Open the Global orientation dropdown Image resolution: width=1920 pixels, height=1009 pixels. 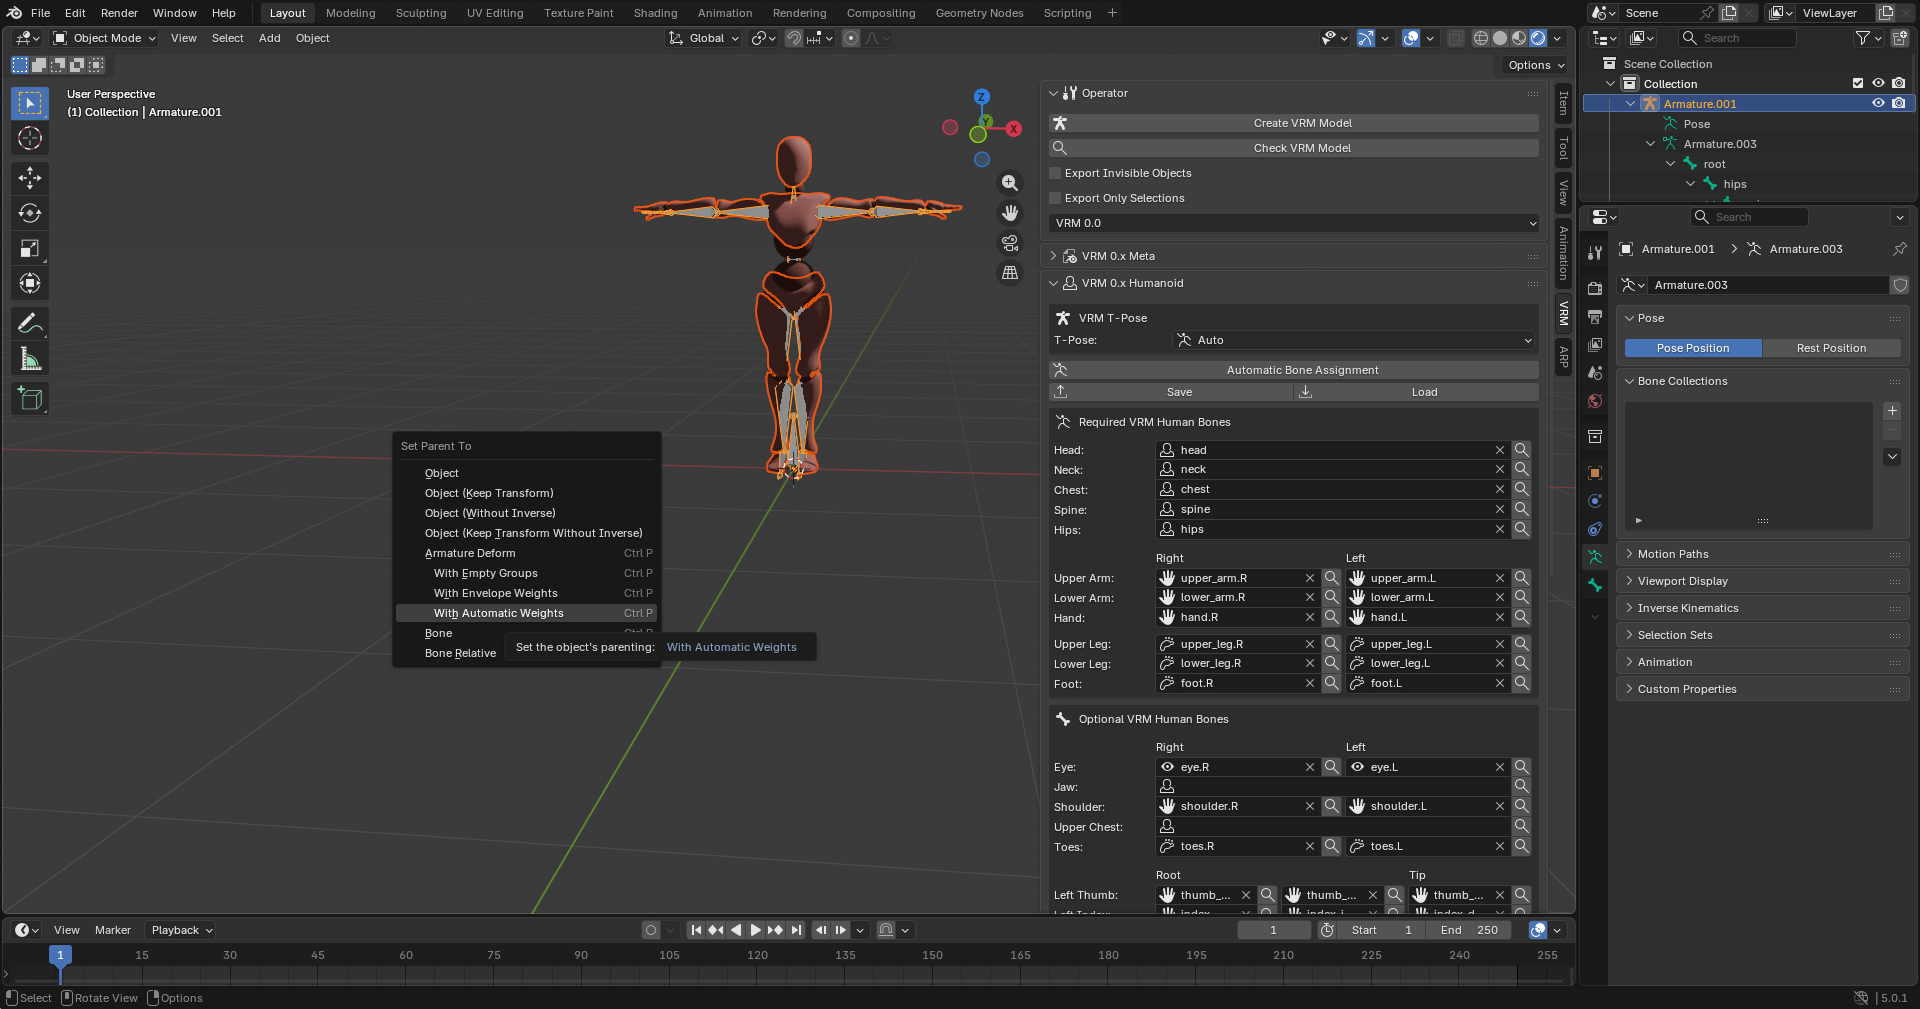(705, 38)
